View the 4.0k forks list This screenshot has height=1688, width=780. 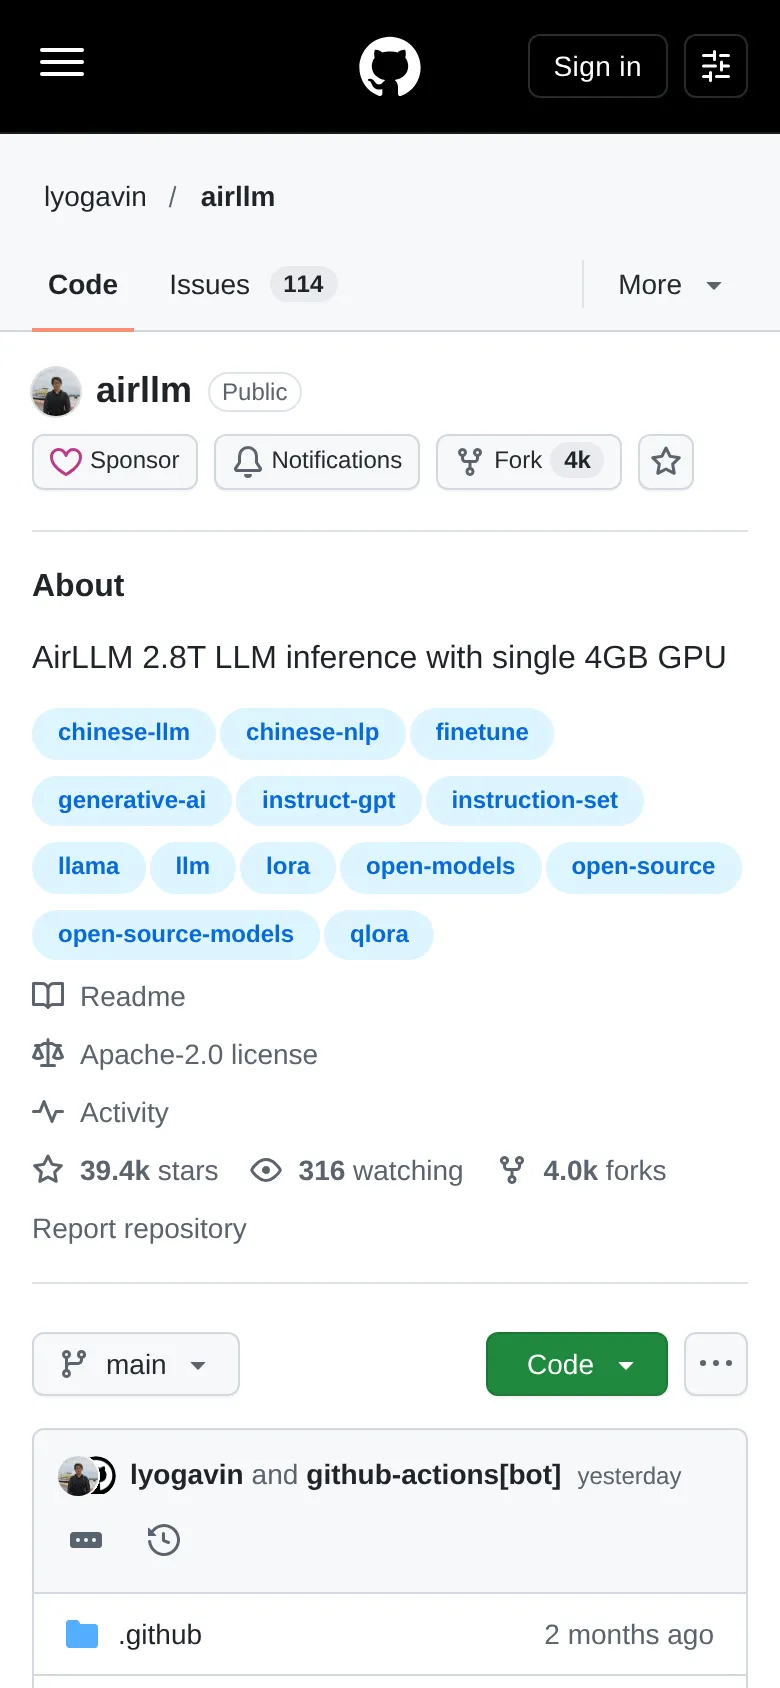[x=583, y=1171]
